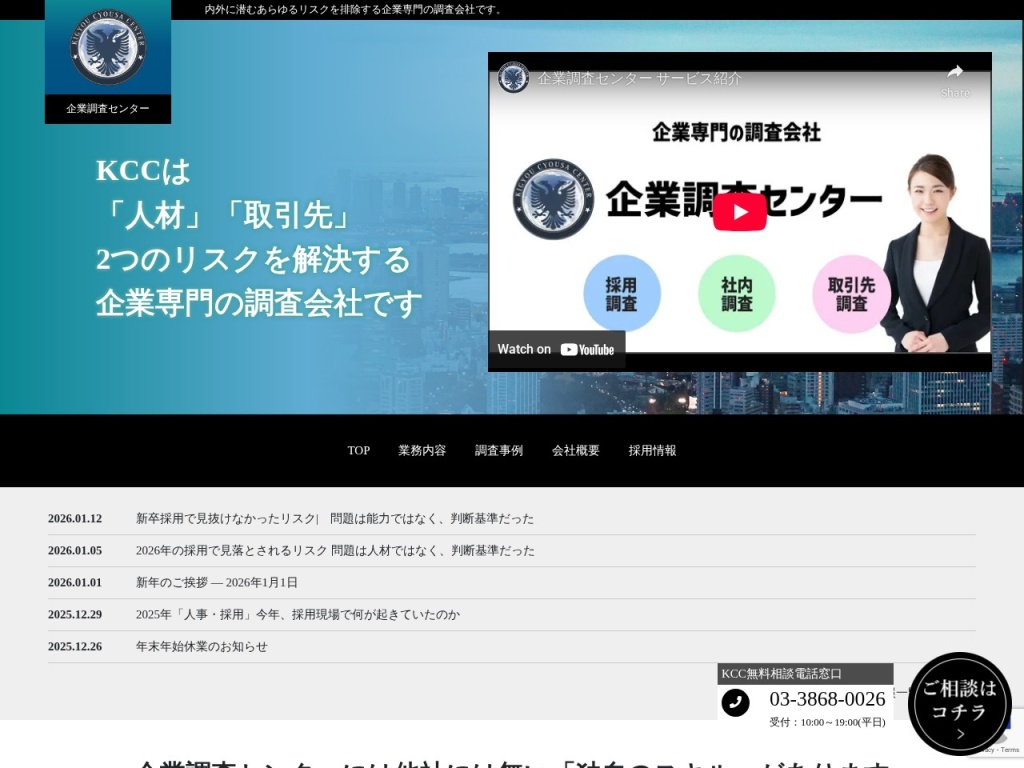Select 採用情報 in navigation bar
Viewport: 1024px width, 768px height.
652,451
